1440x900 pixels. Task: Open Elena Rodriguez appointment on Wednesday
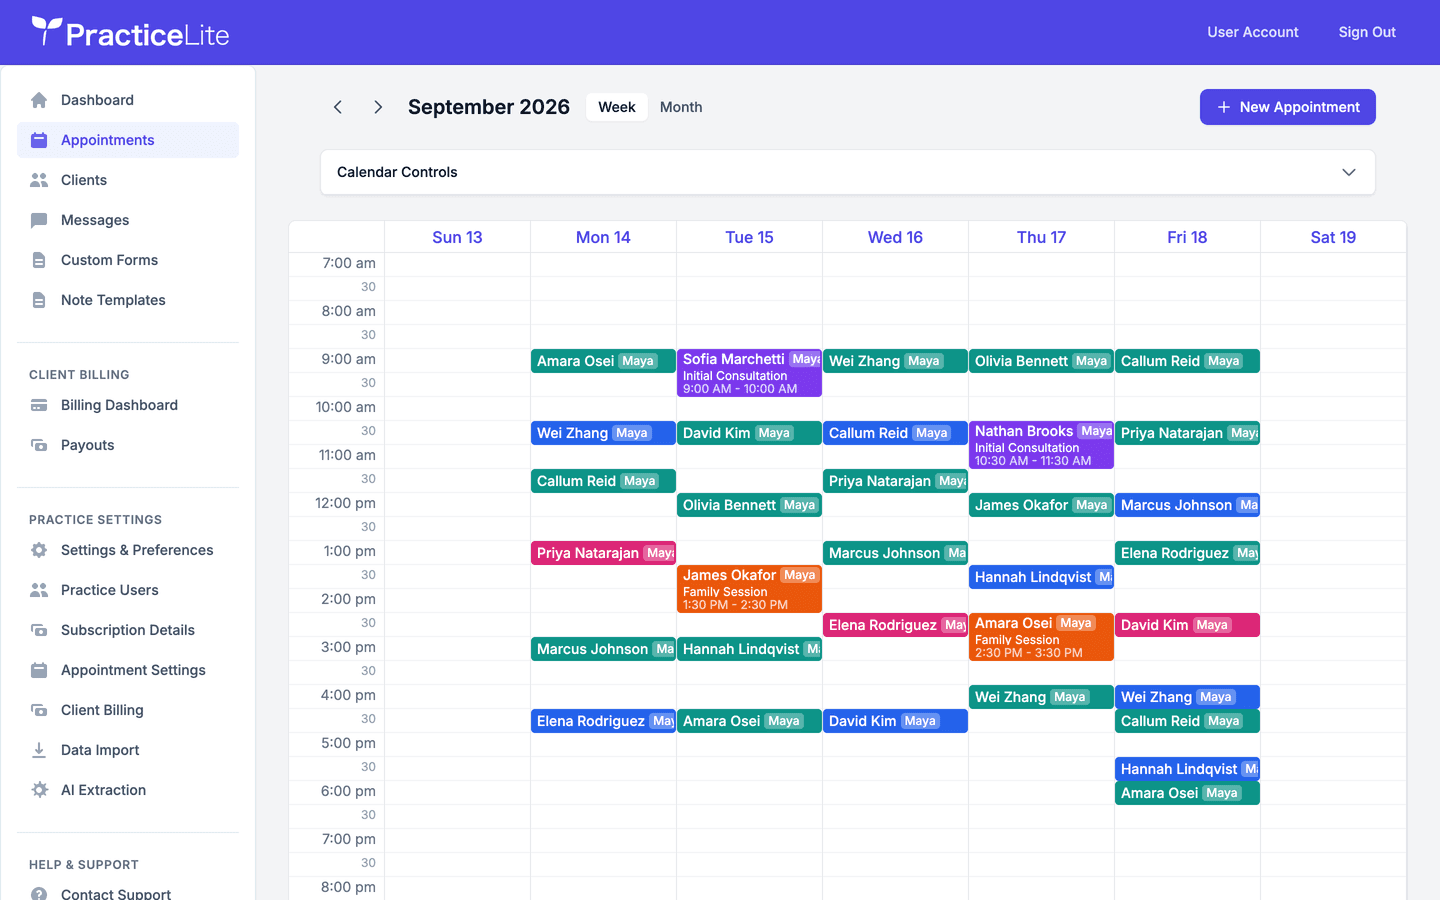895,625
